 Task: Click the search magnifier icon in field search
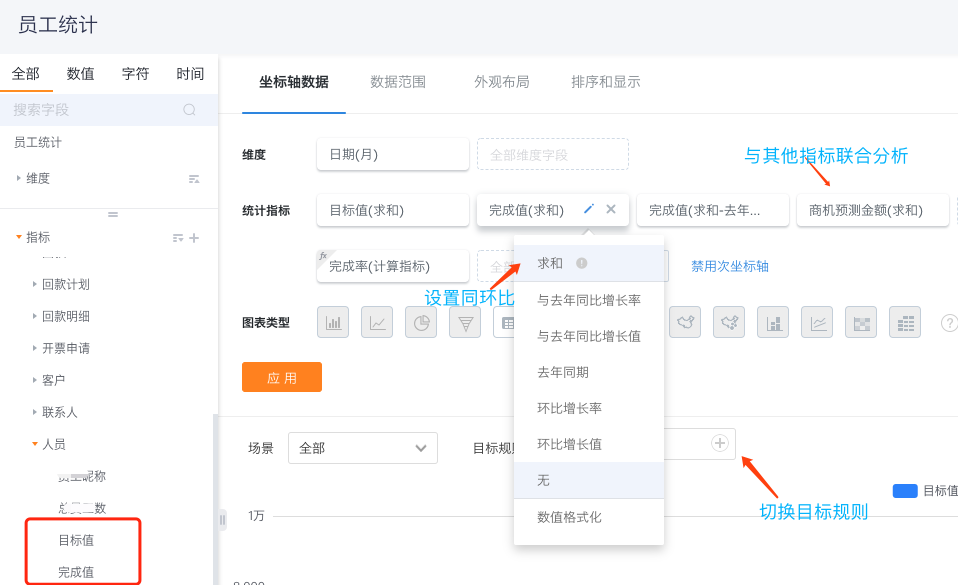tap(189, 110)
